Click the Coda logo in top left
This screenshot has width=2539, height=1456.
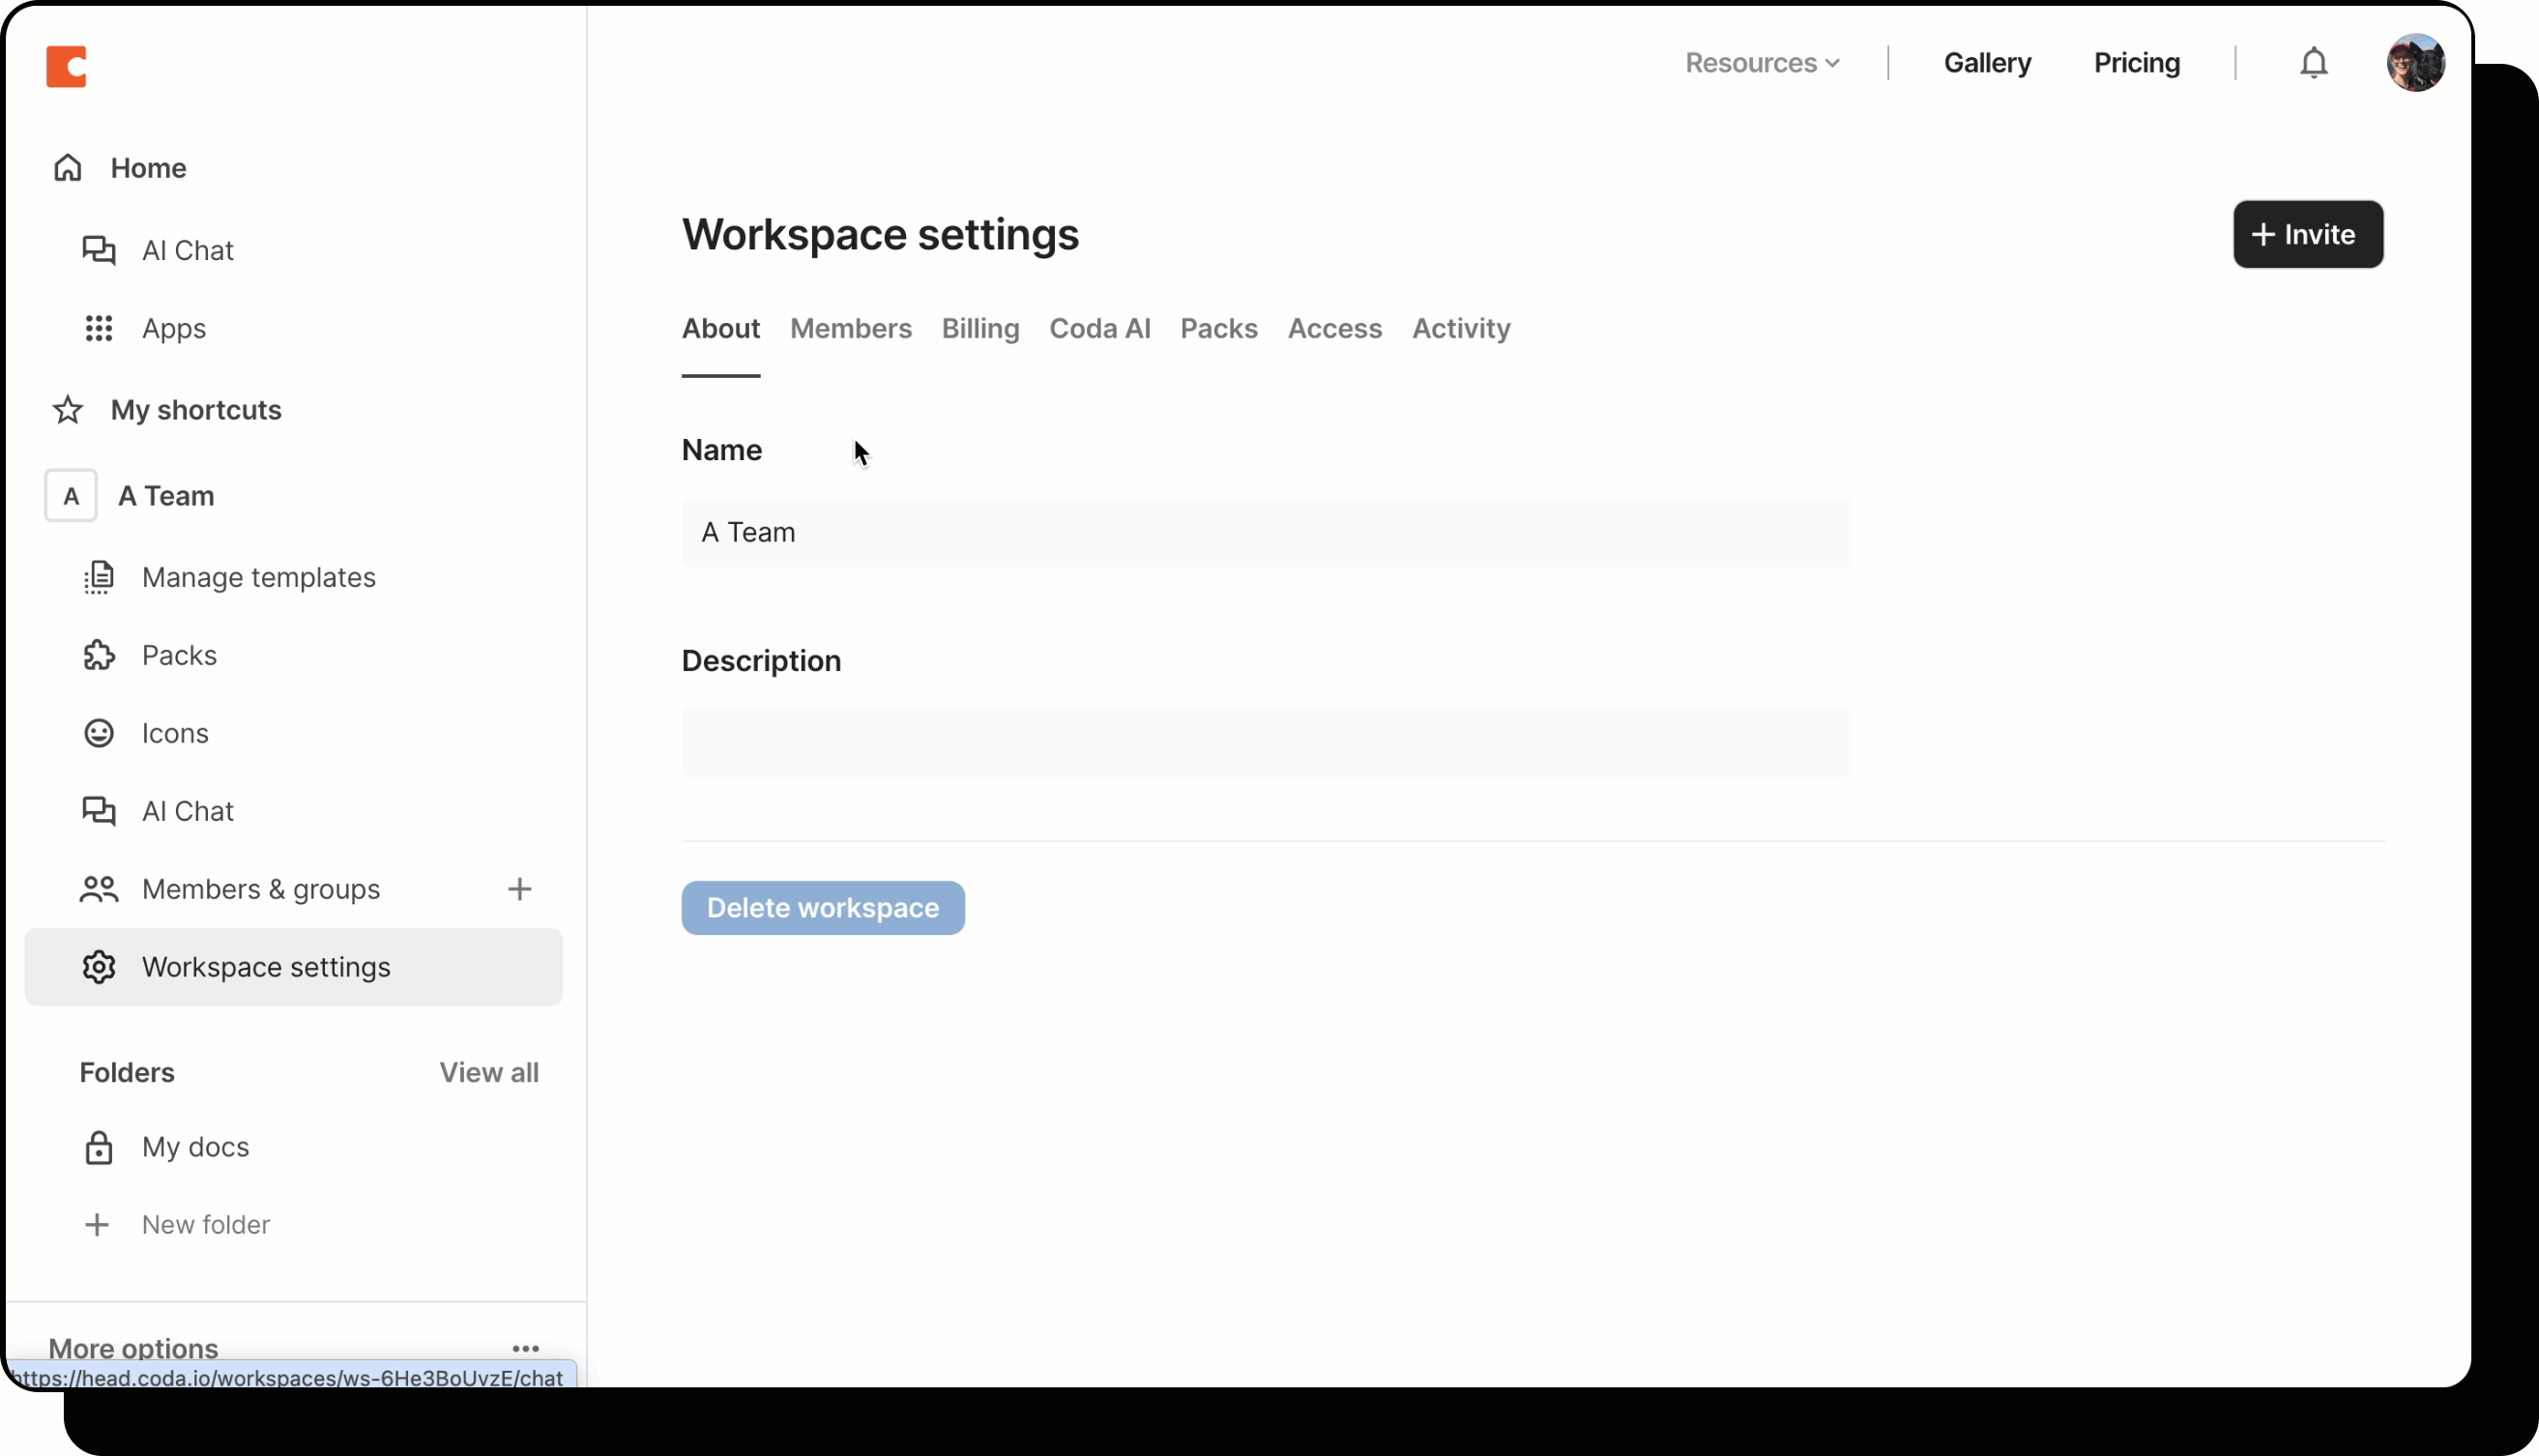67,66
